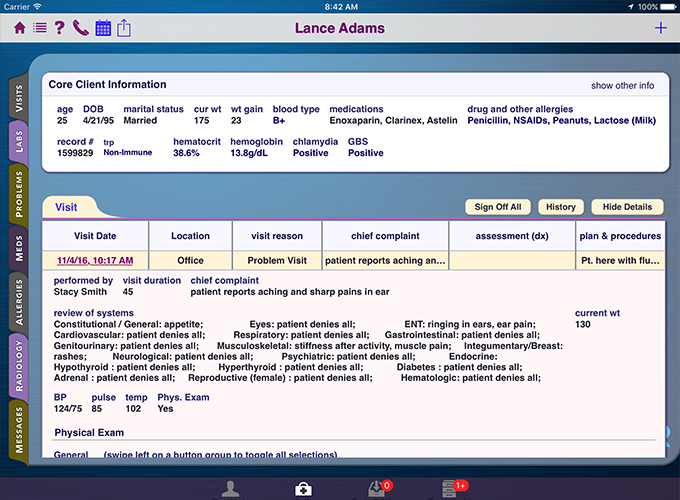Open the calendar icon
The width and height of the screenshot is (680, 500).
pos(103,28)
